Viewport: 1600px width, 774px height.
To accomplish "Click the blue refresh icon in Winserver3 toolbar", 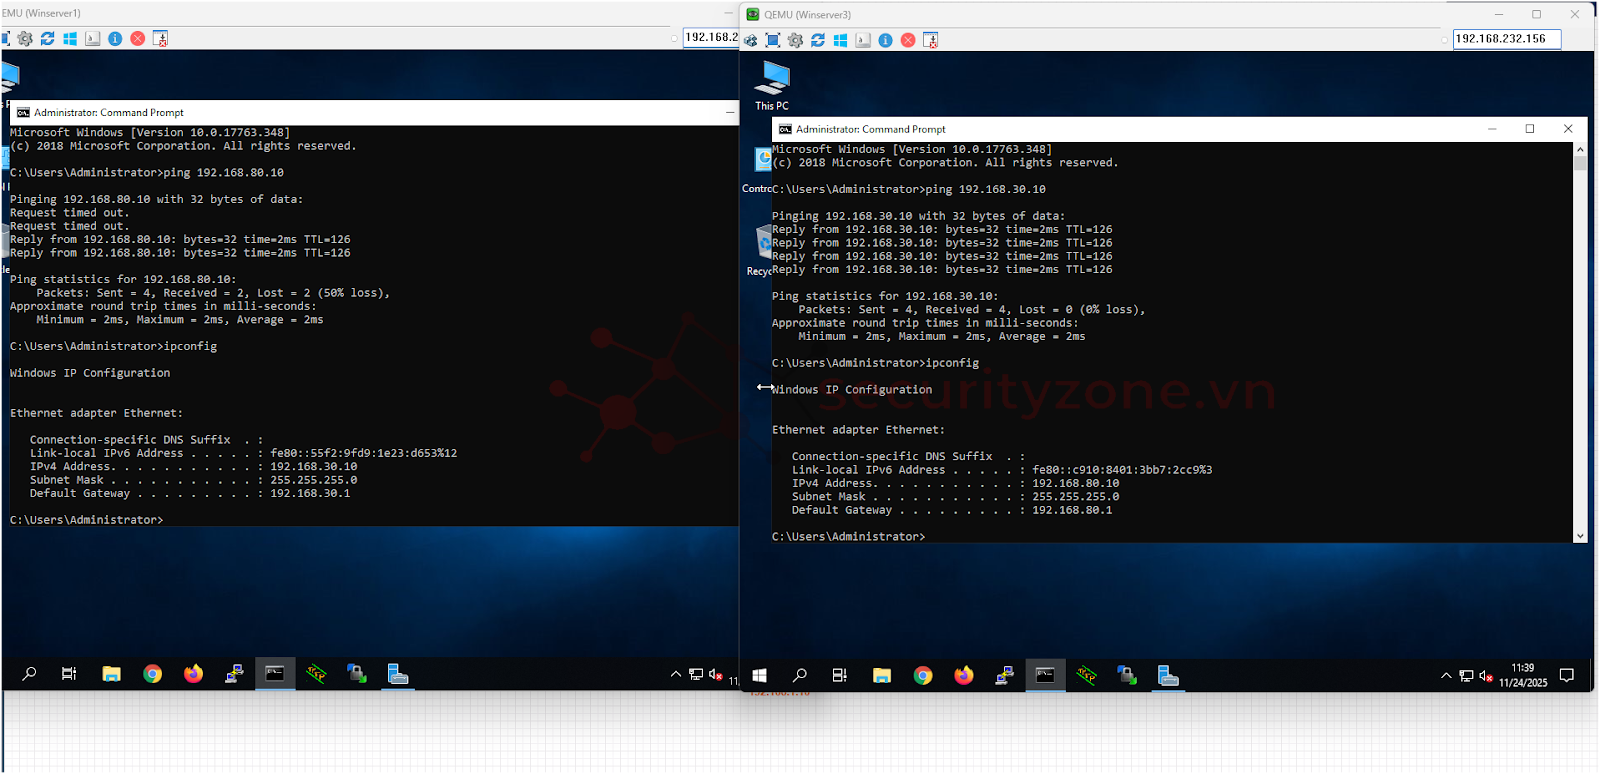I will click(818, 40).
